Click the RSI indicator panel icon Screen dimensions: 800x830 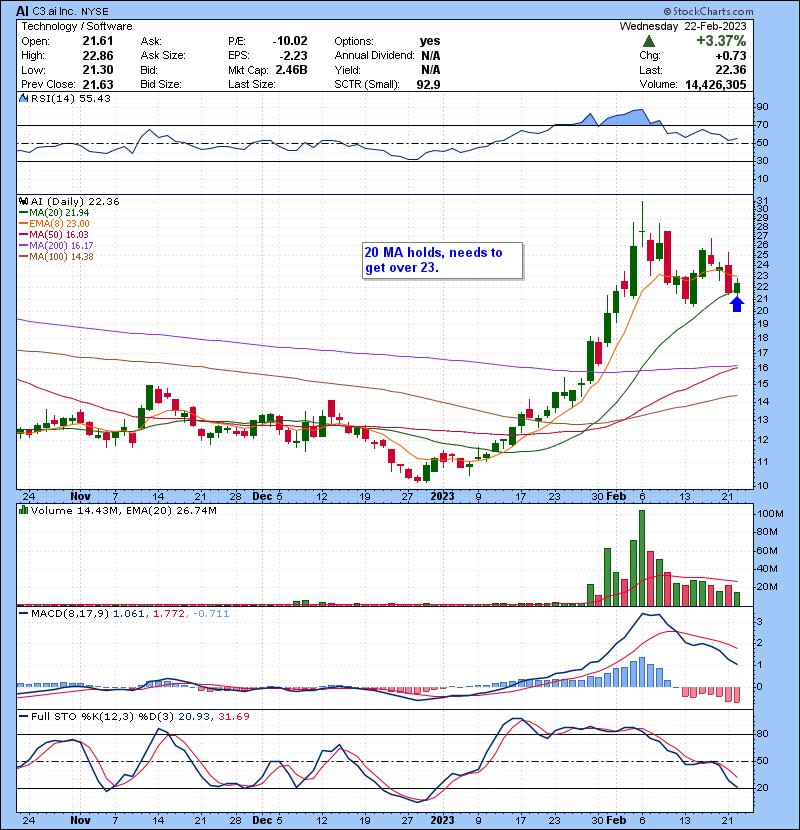(23, 98)
